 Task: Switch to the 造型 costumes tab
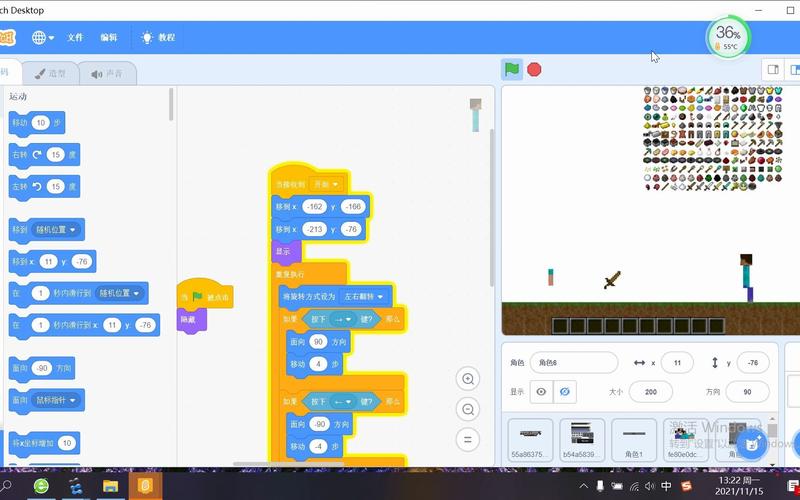(51, 73)
